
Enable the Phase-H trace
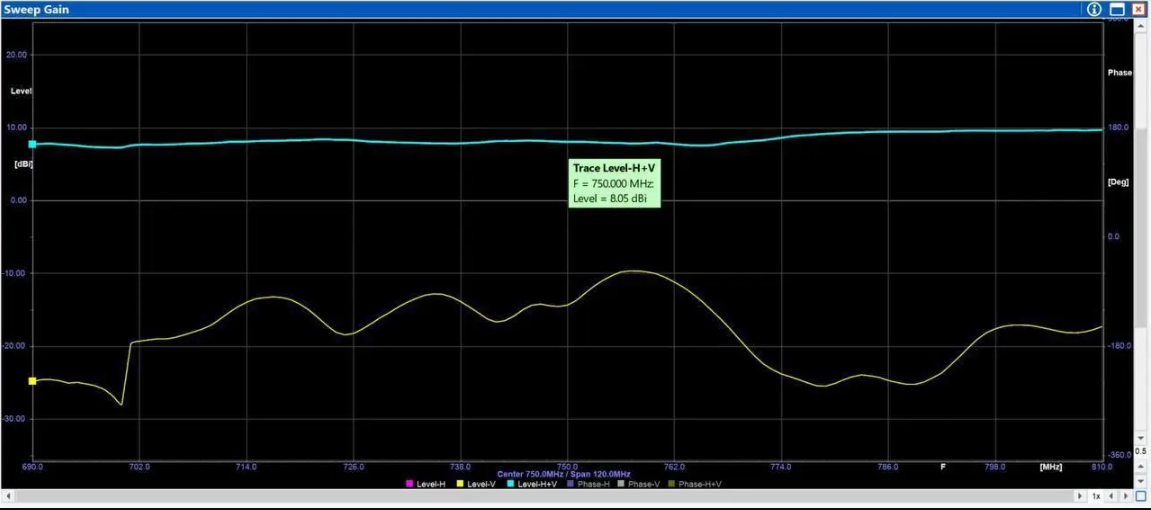(587, 484)
